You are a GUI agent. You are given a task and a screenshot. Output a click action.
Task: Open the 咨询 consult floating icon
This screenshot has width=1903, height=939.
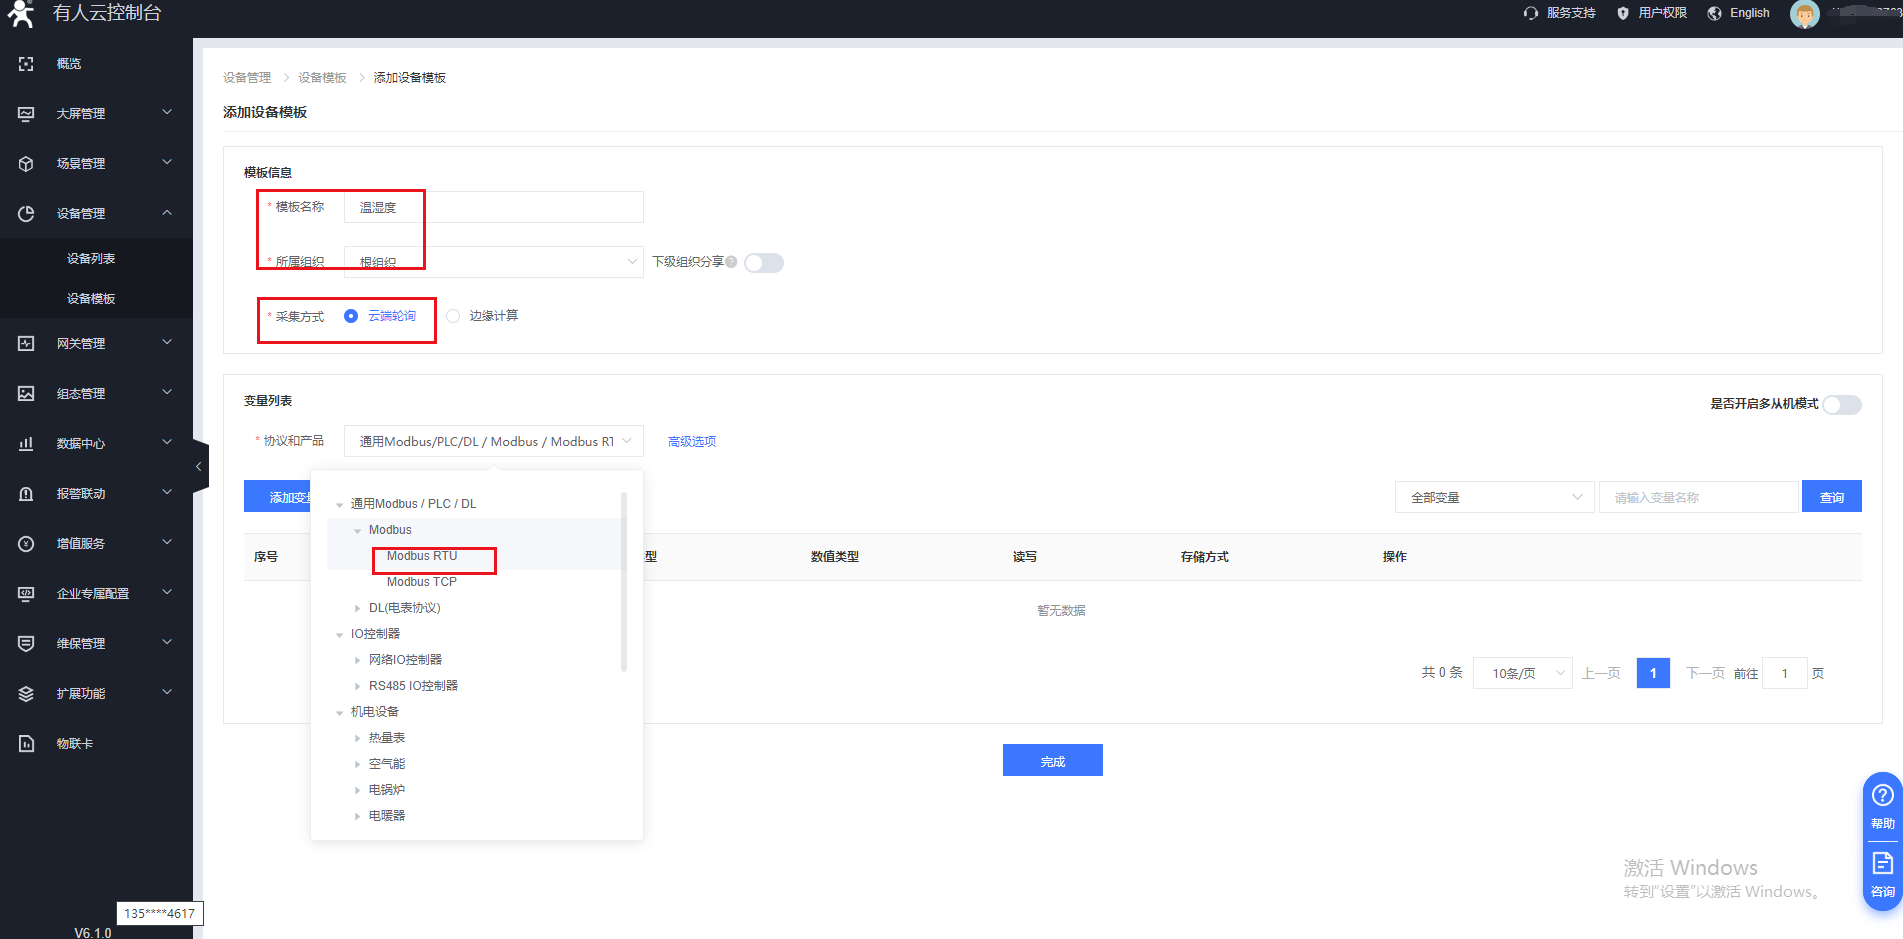pyautogui.click(x=1882, y=873)
